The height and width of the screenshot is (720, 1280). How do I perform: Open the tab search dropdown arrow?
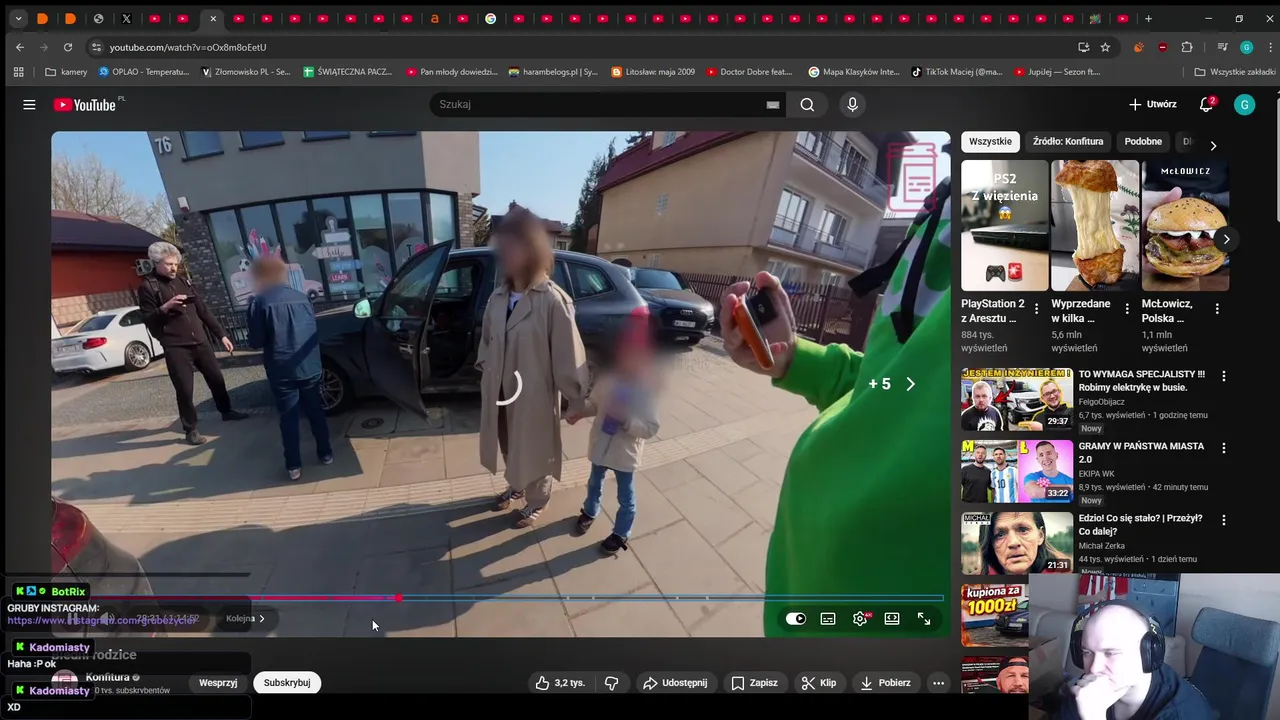(x=18, y=18)
